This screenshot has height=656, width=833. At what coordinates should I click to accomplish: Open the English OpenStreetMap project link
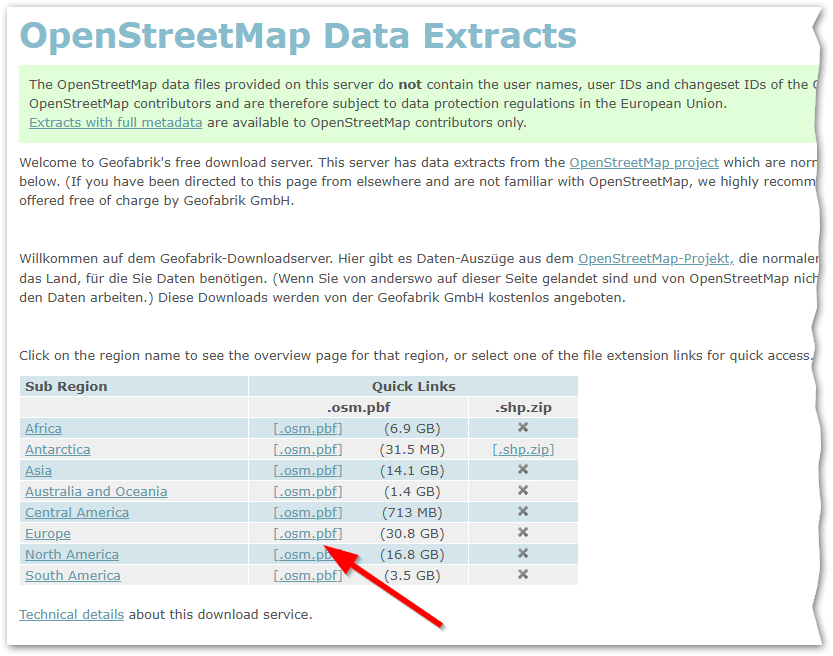point(644,162)
